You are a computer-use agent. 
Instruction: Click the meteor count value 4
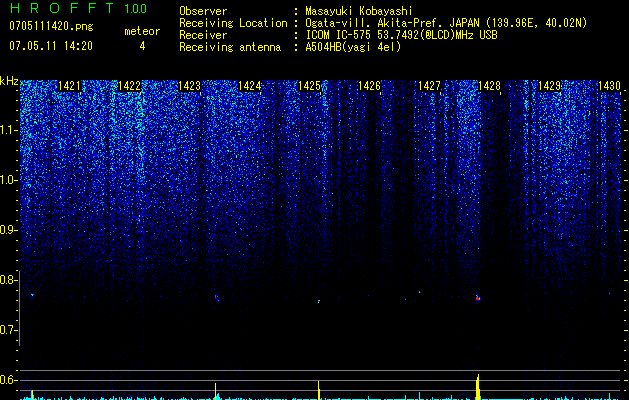coord(142,46)
